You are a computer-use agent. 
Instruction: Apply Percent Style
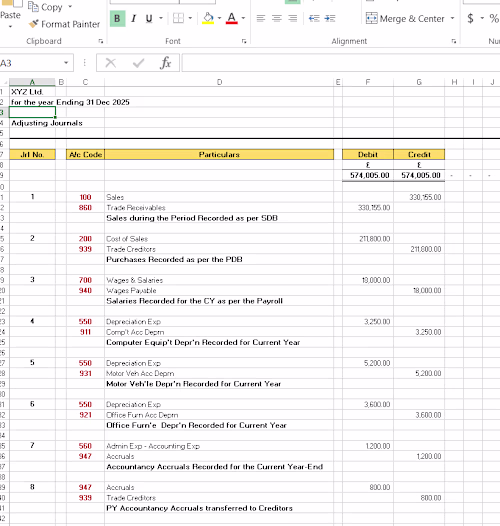[494, 18]
